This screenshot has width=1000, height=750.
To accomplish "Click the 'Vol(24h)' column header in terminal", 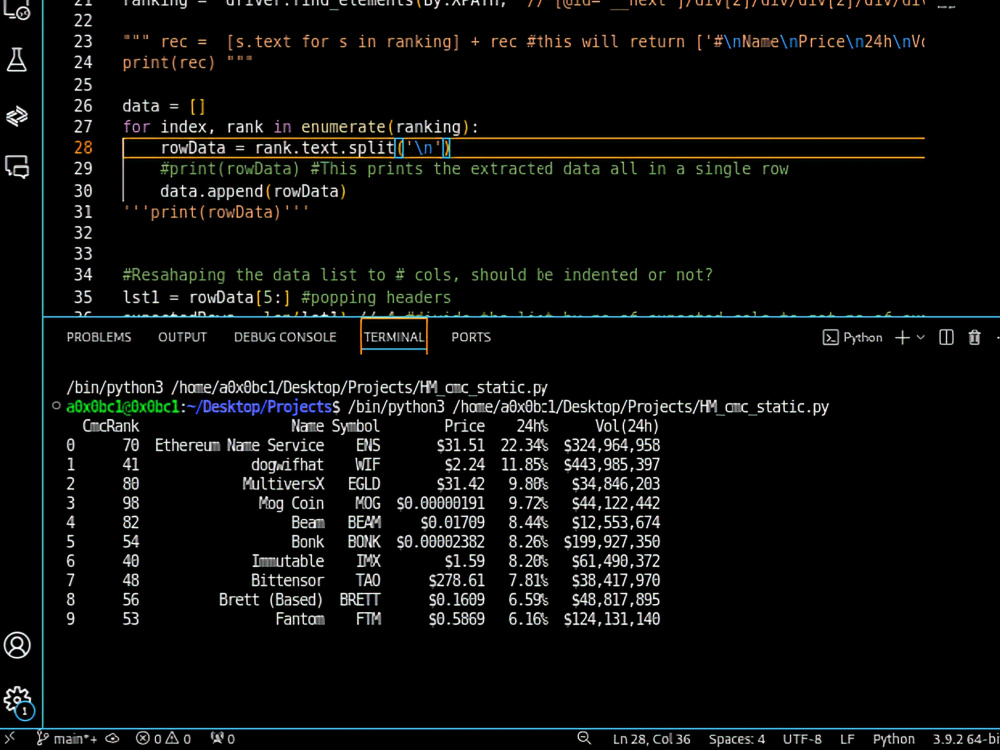I will click(627, 426).
